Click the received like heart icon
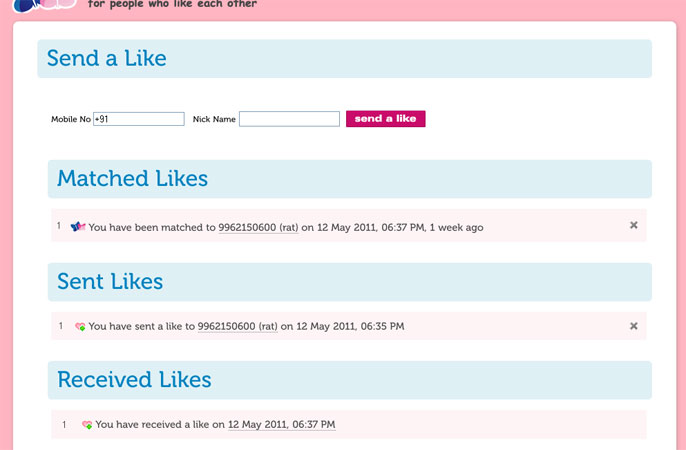Viewport: 686px width, 450px height. [x=87, y=425]
